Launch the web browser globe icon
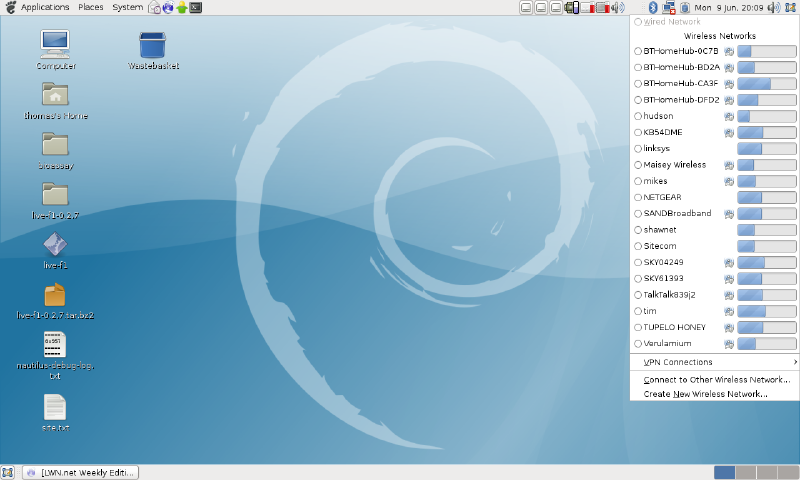 (168, 8)
